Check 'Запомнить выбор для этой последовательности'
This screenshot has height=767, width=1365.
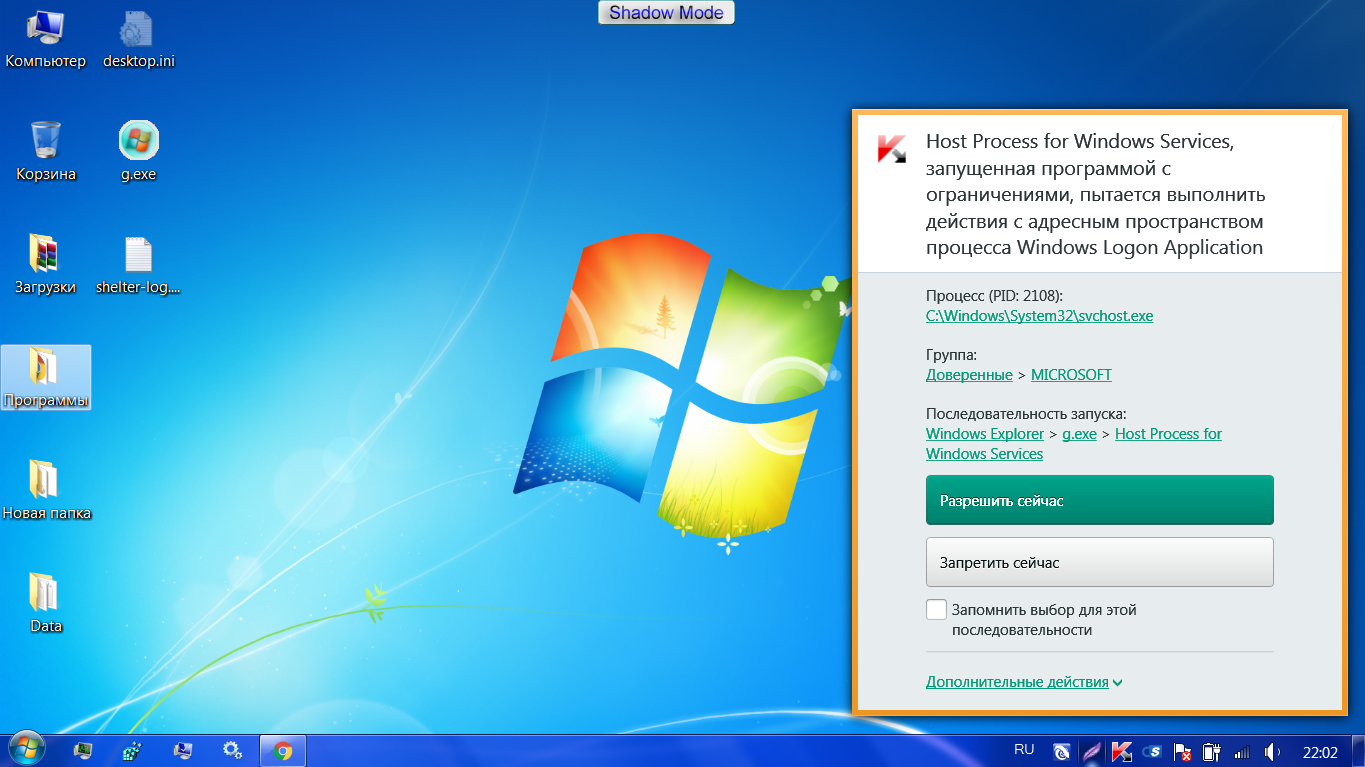(936, 610)
